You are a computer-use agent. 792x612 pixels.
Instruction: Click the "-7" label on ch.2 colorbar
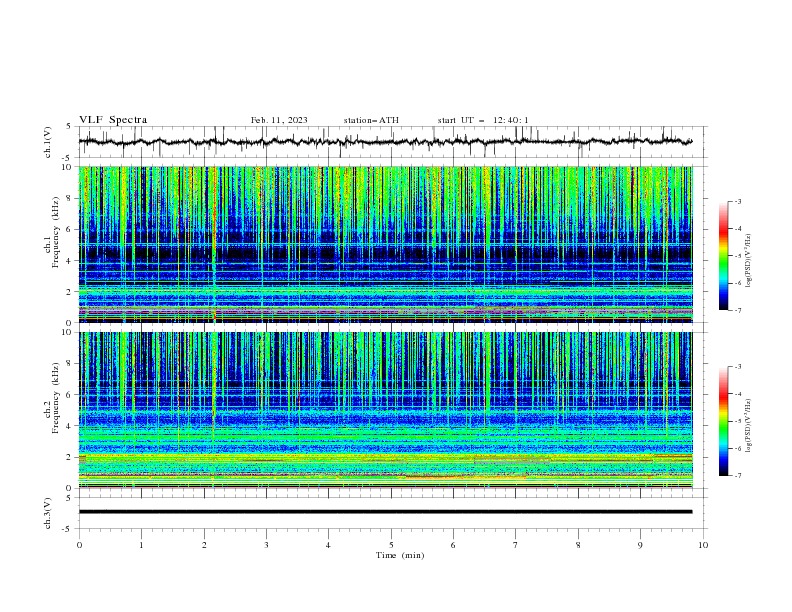click(737, 476)
